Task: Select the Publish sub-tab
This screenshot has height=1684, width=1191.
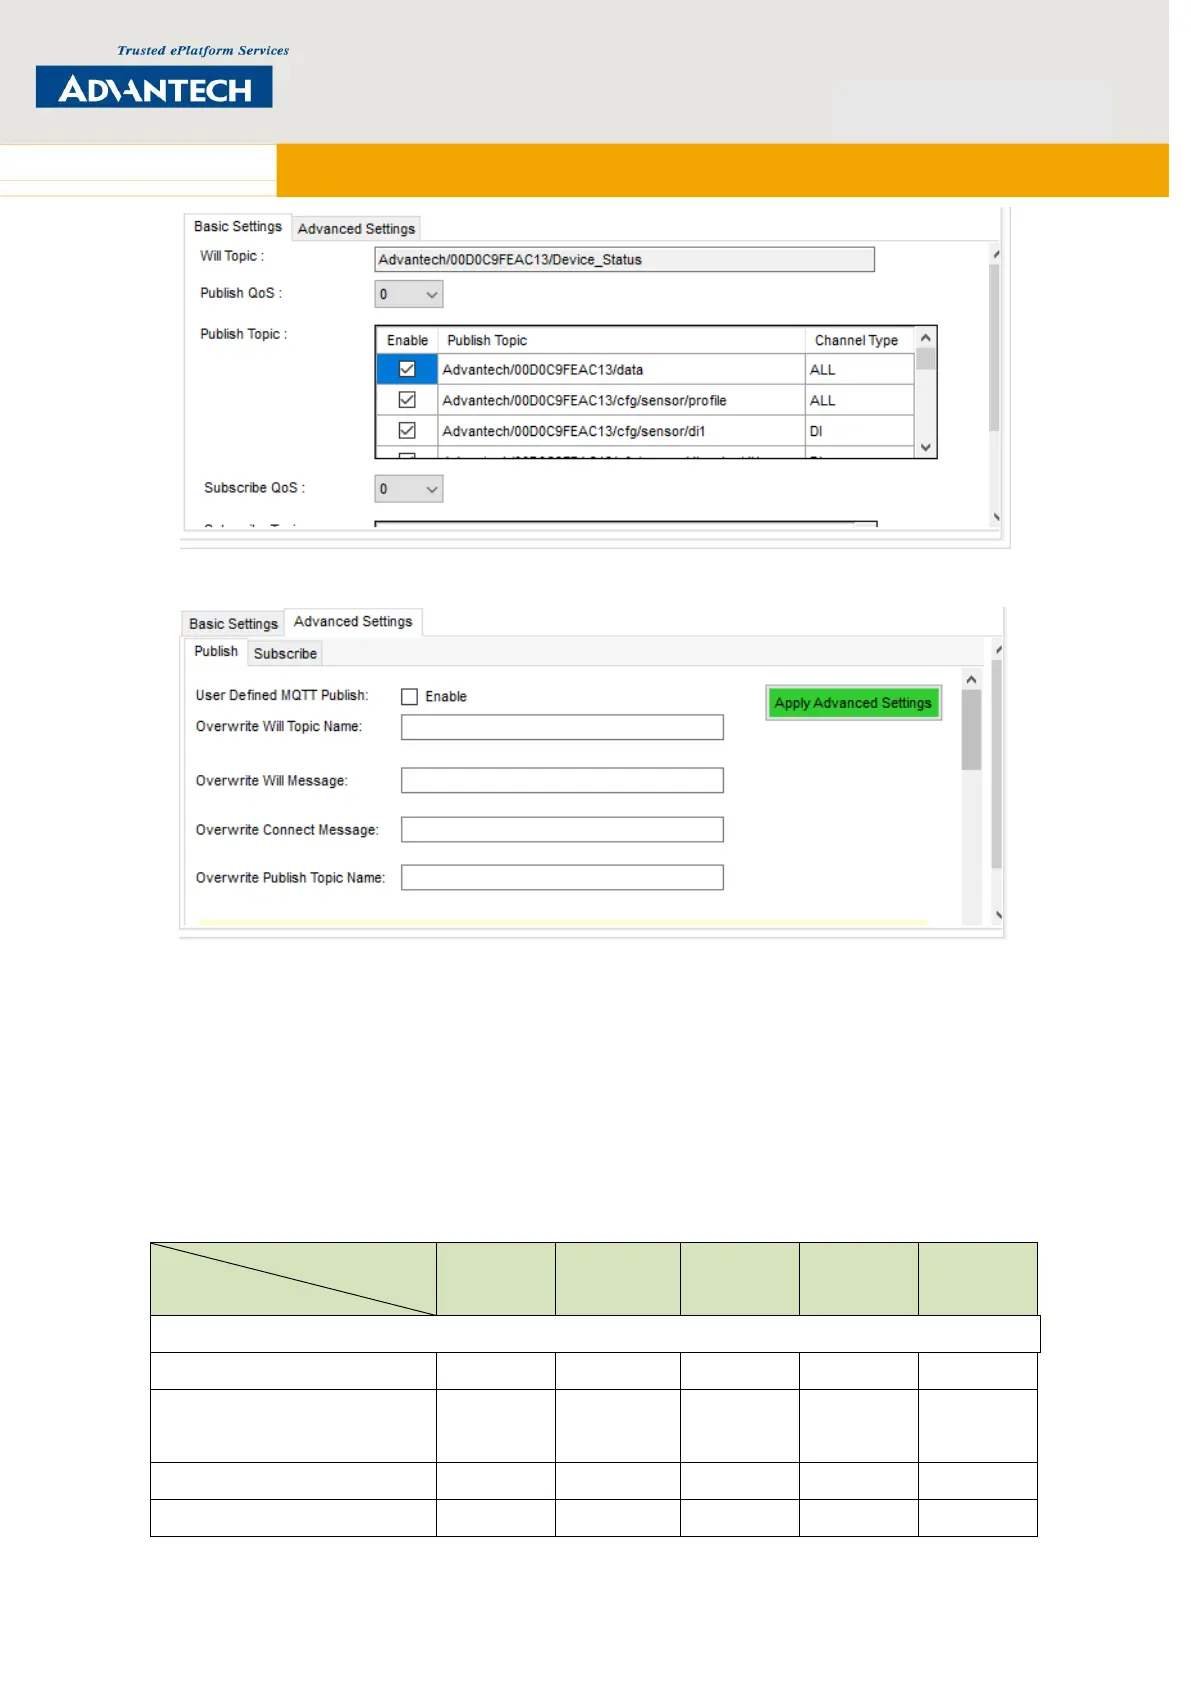Action: coord(216,651)
